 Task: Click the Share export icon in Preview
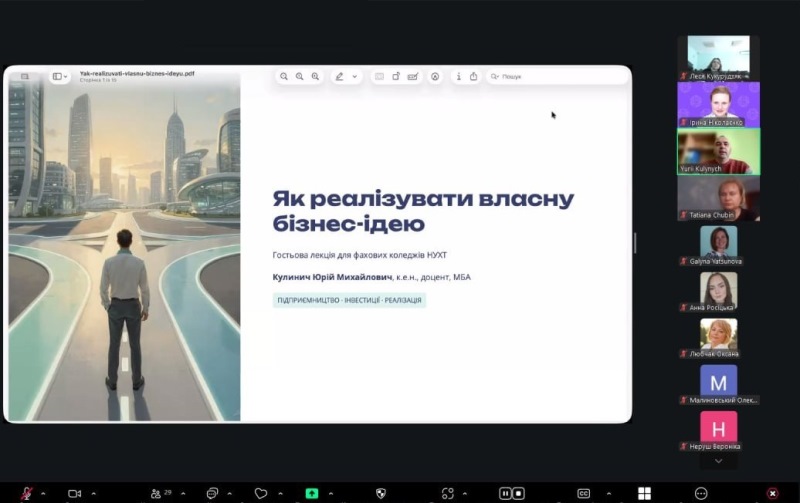(473, 77)
